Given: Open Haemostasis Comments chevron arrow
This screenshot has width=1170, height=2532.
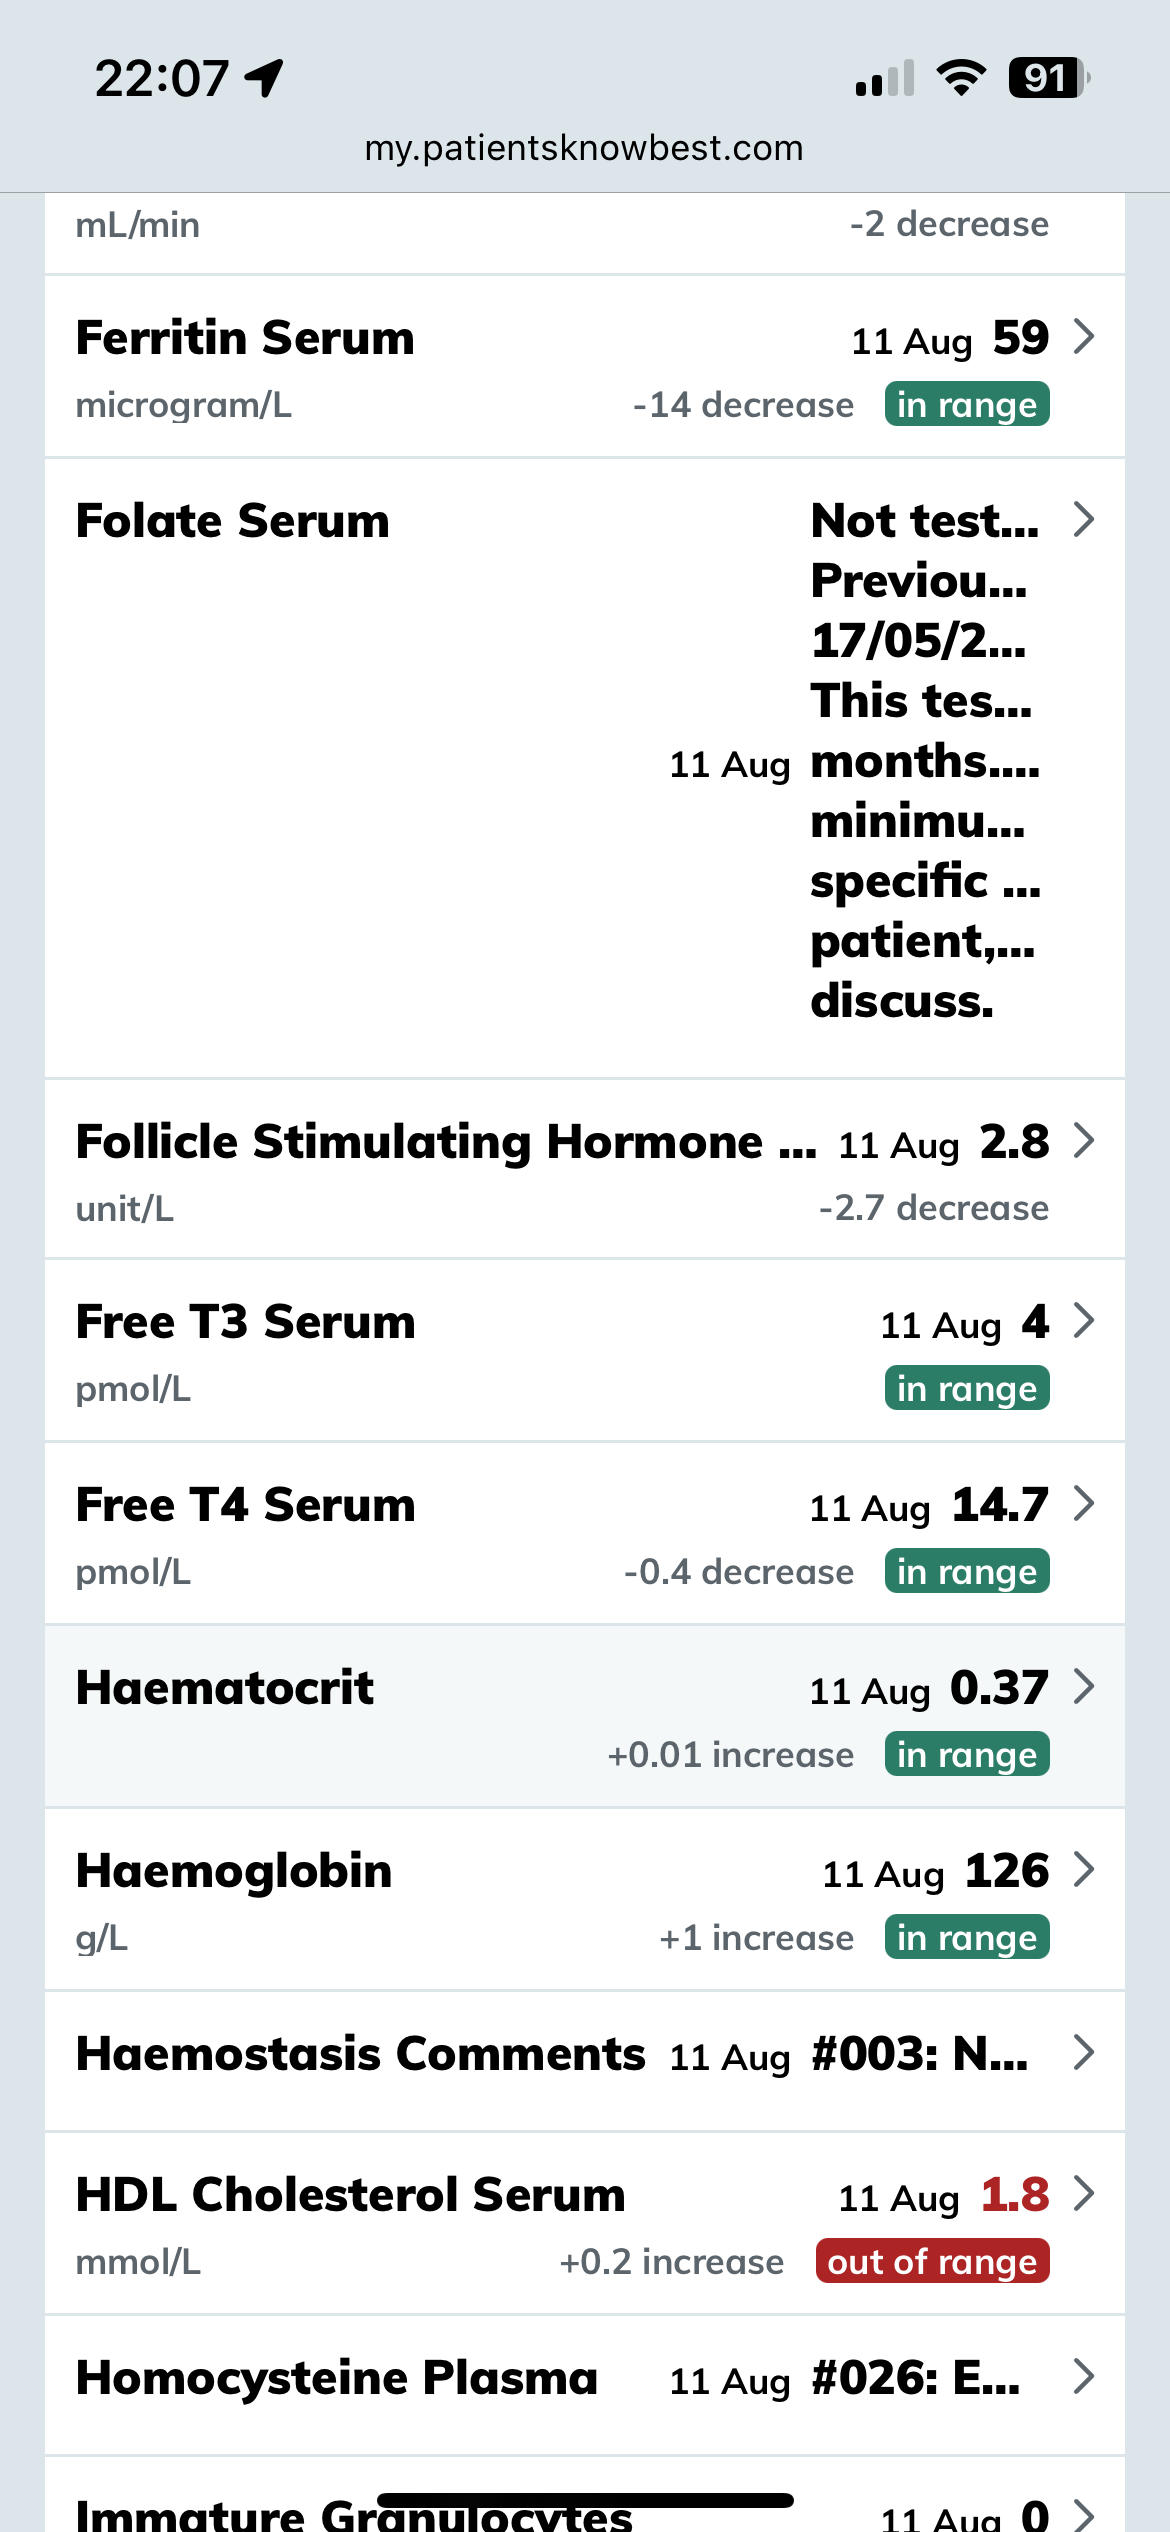Looking at the screenshot, I should [1083, 2052].
